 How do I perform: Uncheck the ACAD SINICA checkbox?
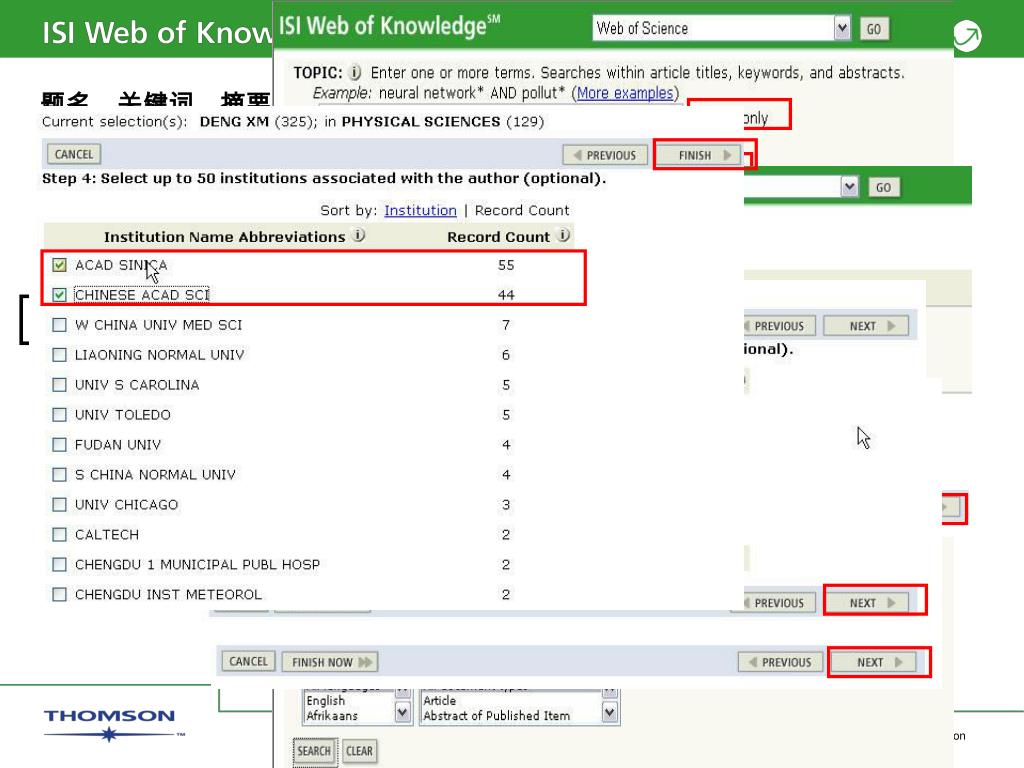coord(59,265)
